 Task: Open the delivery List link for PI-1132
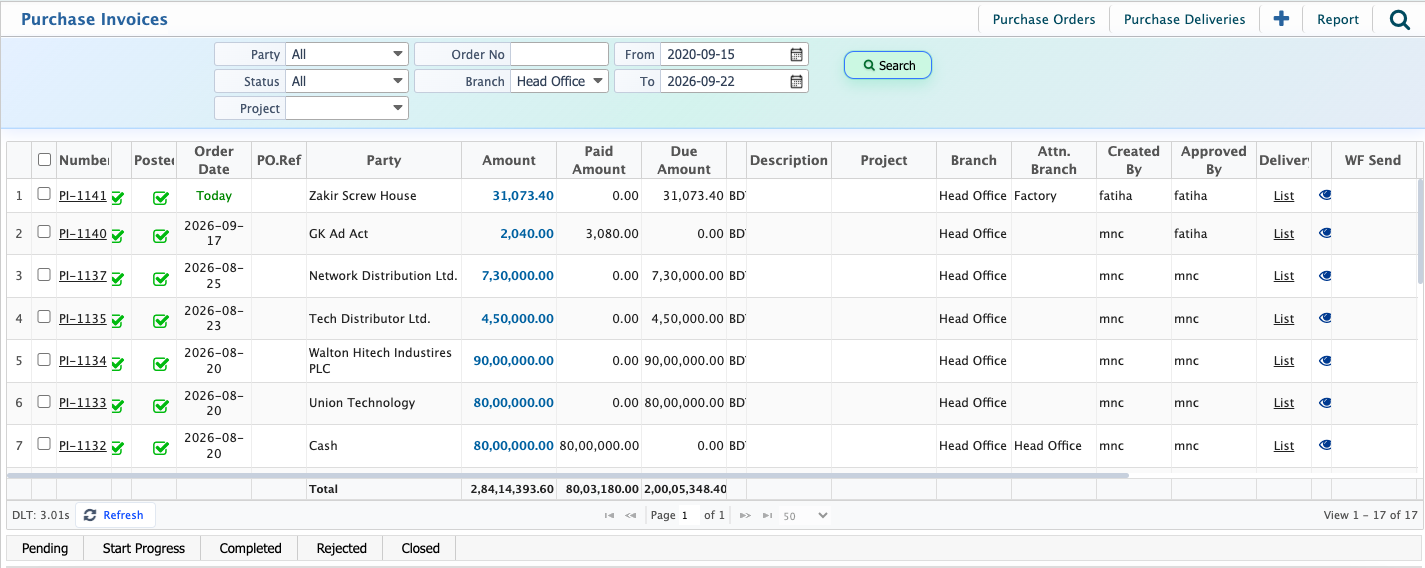pyautogui.click(x=1284, y=445)
